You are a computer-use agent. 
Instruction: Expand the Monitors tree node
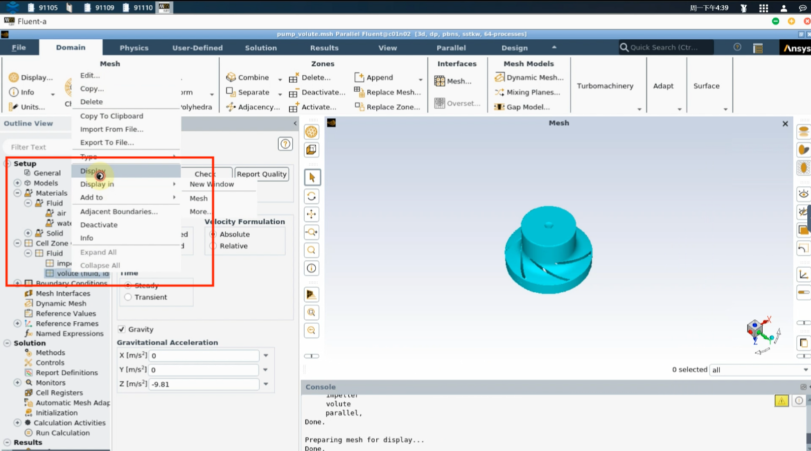point(18,383)
